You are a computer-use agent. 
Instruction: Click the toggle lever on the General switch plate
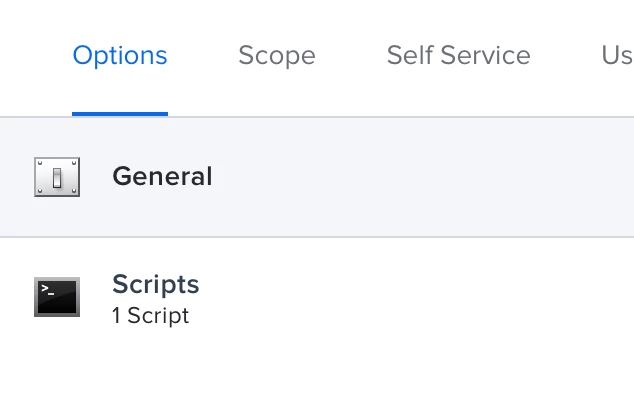57,178
